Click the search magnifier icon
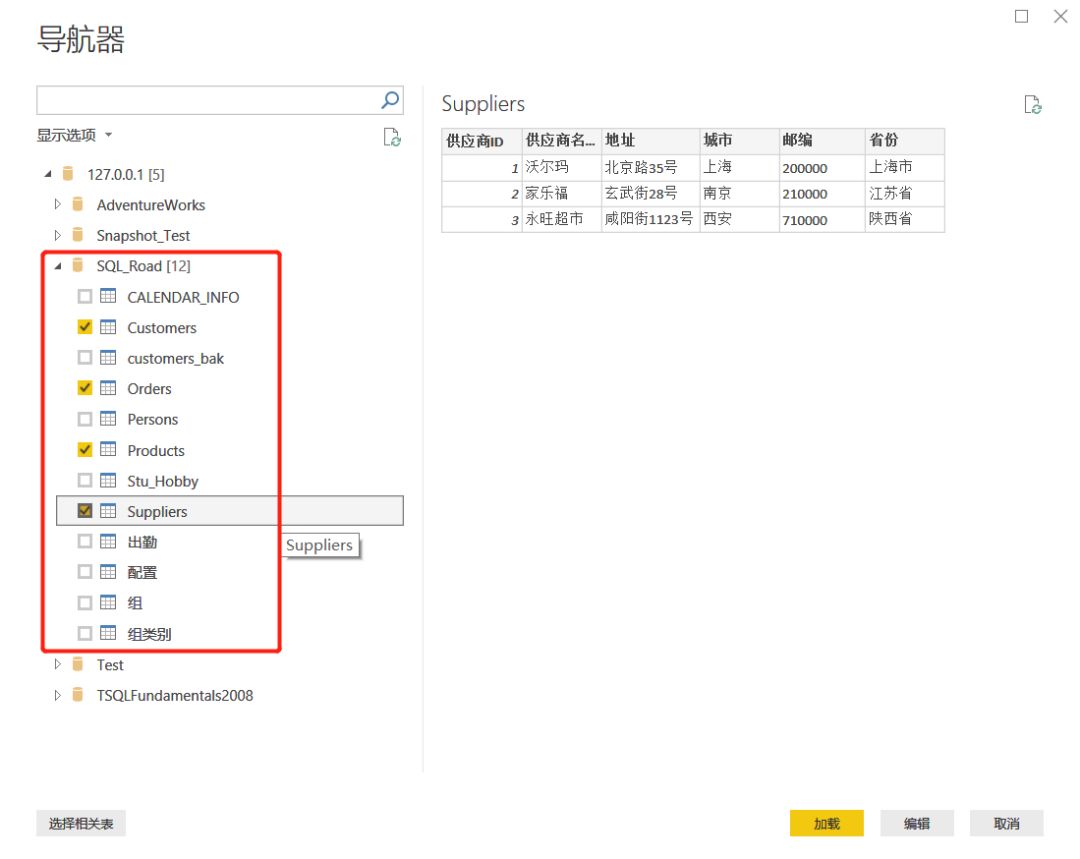This screenshot has width=1080, height=859. [x=390, y=100]
